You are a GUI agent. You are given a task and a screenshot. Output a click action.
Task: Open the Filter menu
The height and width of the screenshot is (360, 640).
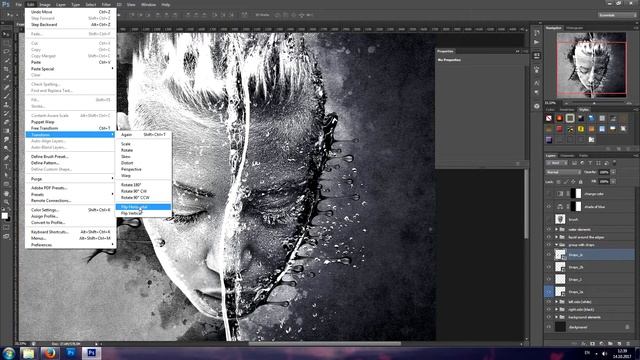click(x=106, y=4)
